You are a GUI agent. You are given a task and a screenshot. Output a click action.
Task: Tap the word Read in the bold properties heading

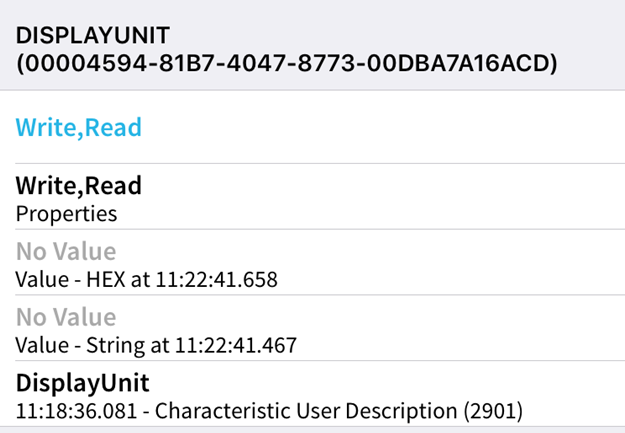[x=113, y=185]
